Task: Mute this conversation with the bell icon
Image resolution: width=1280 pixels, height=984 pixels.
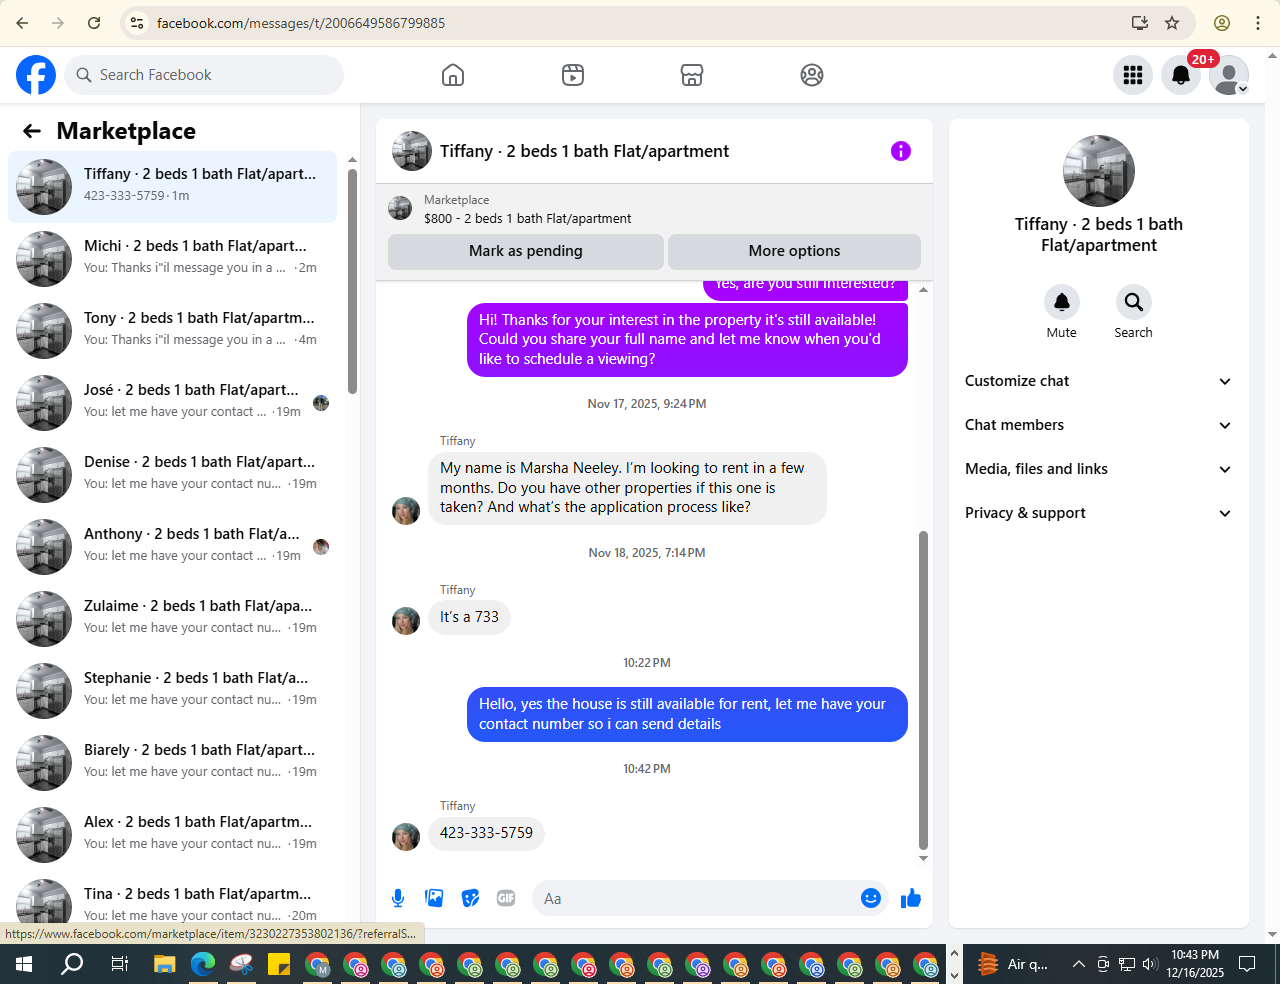Action: [x=1062, y=302]
